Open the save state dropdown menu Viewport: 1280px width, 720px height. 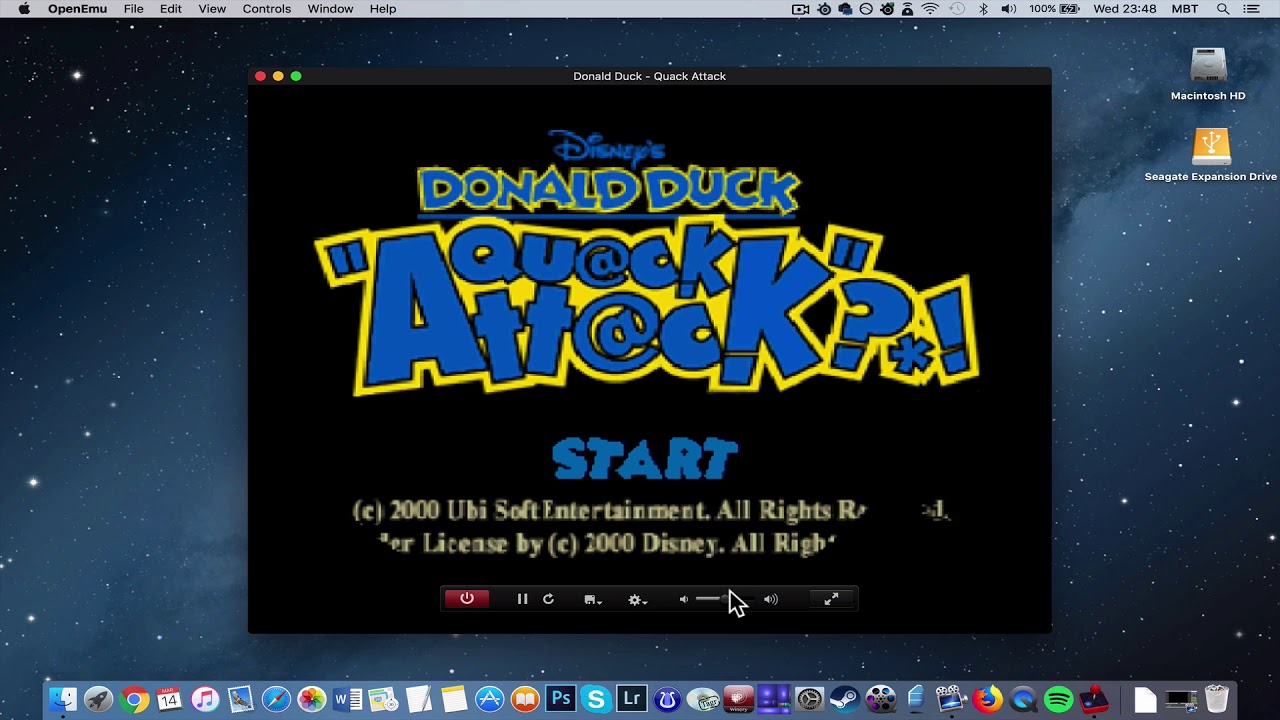pyautogui.click(x=593, y=600)
